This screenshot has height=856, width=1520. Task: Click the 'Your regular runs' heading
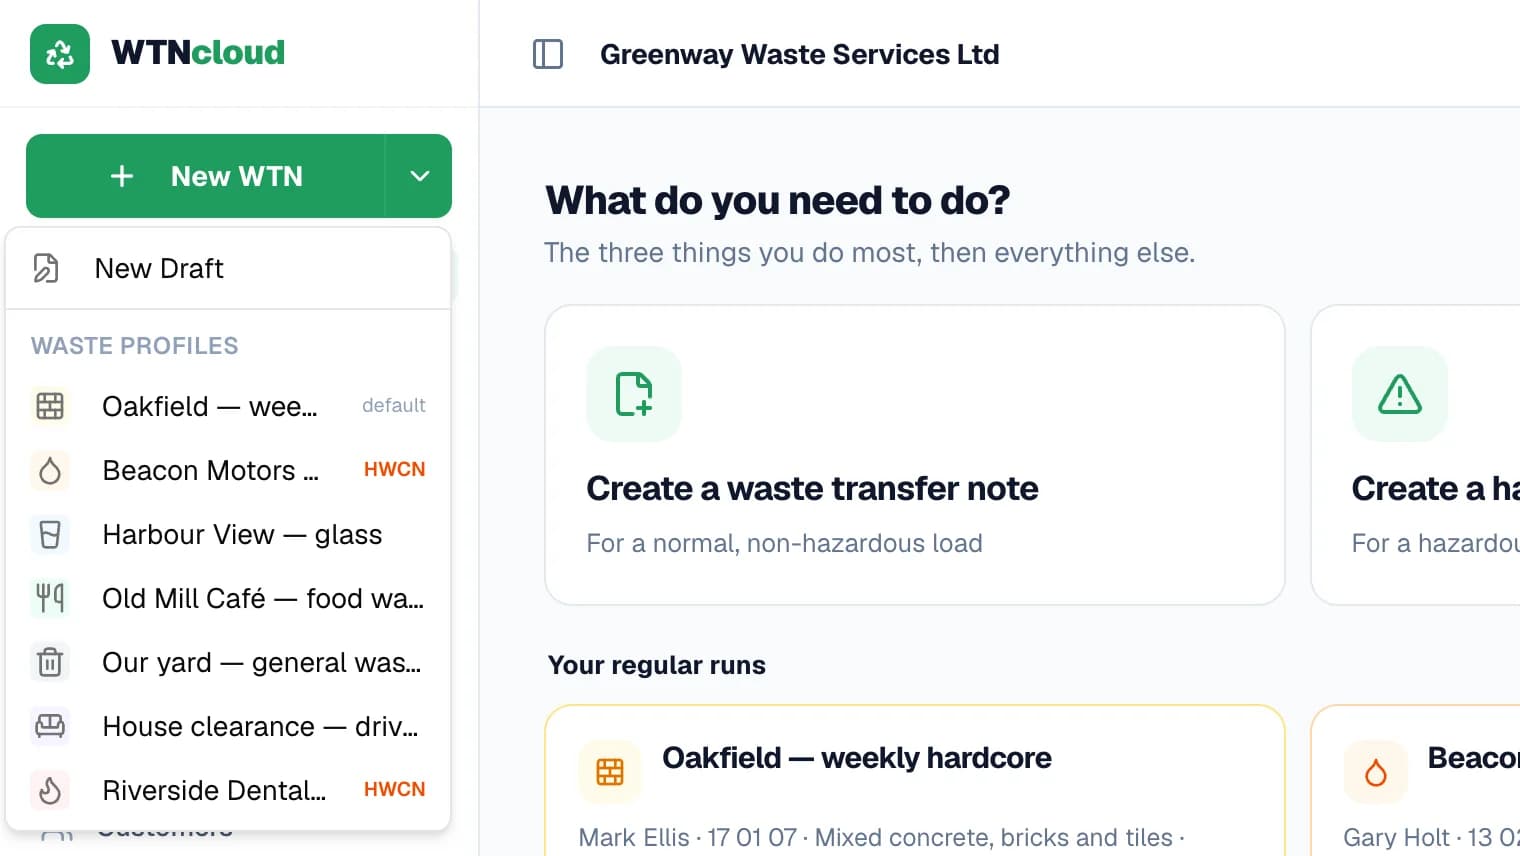click(x=657, y=665)
